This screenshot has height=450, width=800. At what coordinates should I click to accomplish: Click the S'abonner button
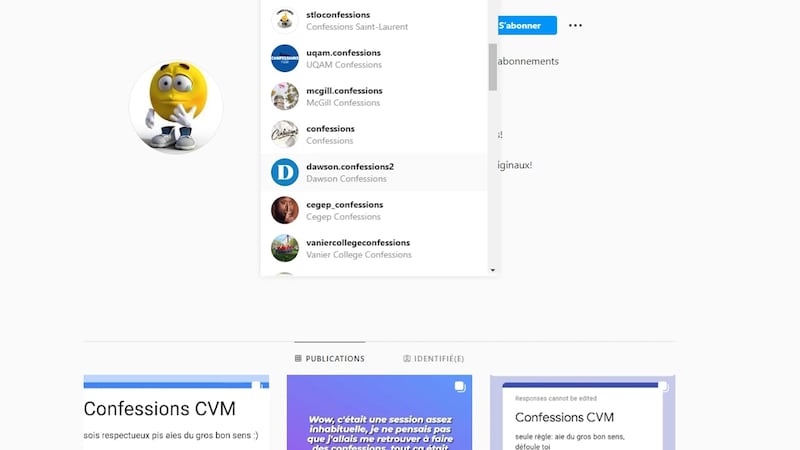click(x=528, y=26)
